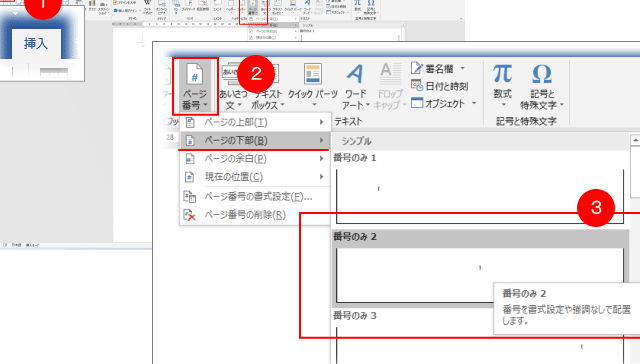Screen dimensions: 640x364
Task: Open dropdown arrow under 数式
Action: pyautogui.click(x=503, y=105)
